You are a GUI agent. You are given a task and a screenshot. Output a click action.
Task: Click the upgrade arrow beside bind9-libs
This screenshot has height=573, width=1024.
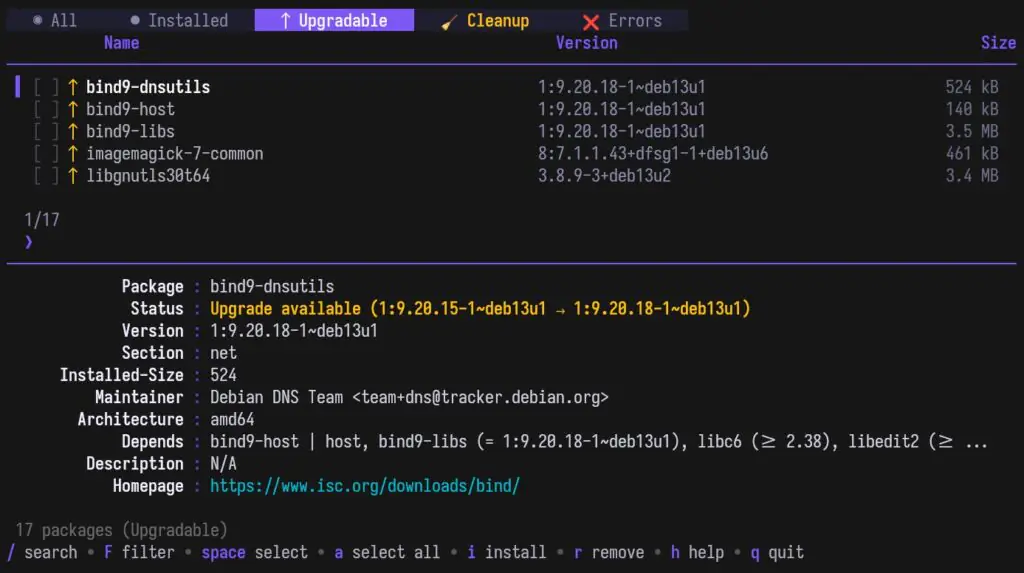click(x=73, y=131)
